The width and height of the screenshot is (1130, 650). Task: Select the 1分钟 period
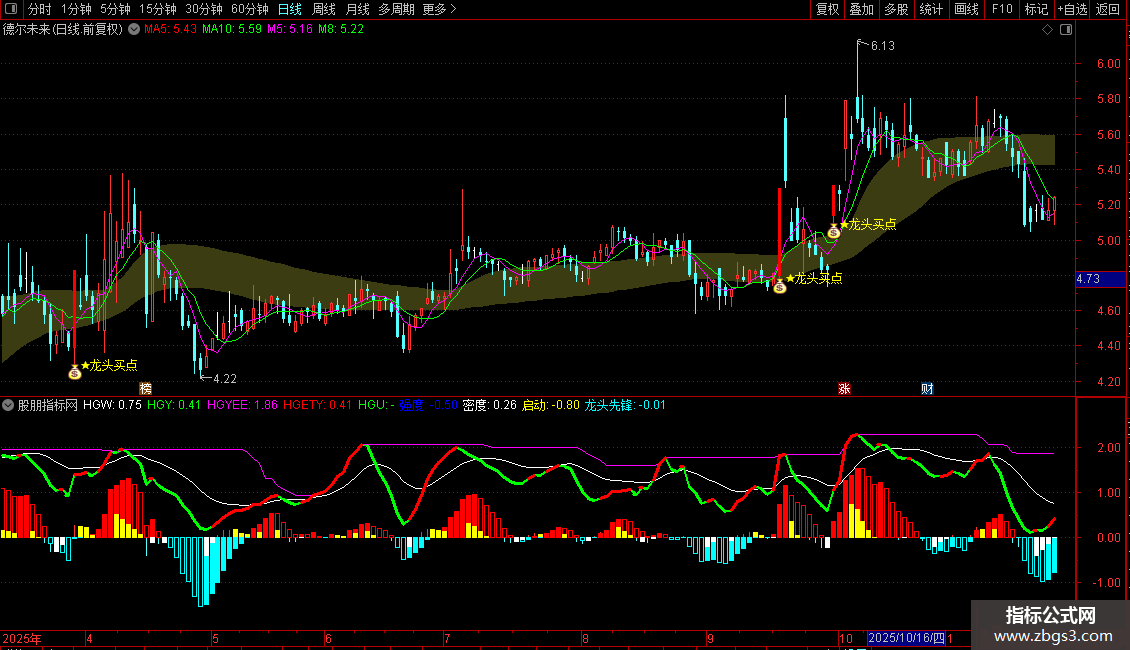pyautogui.click(x=76, y=9)
